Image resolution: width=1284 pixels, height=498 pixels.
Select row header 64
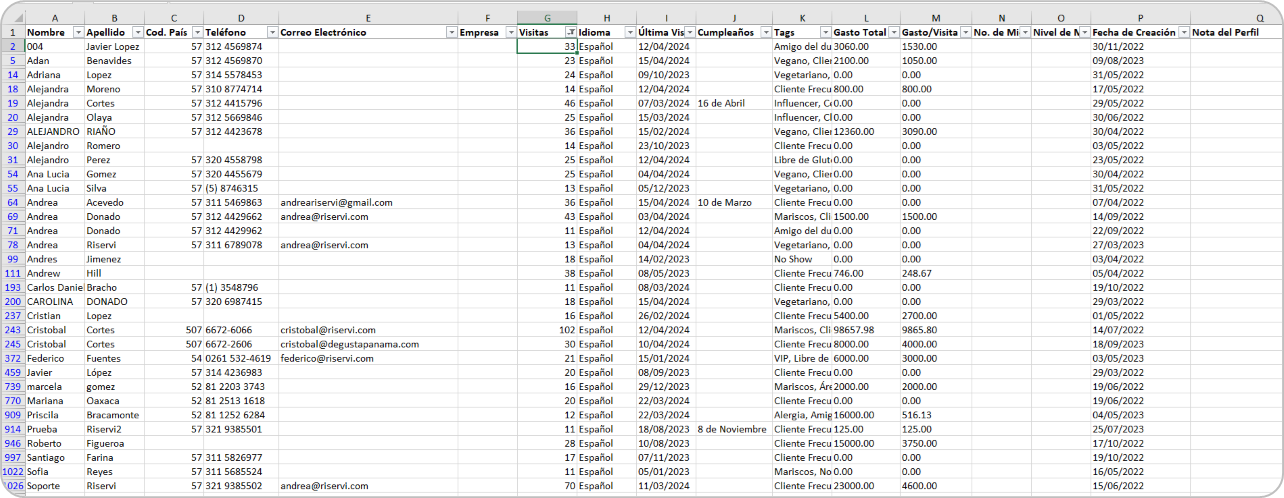13,202
